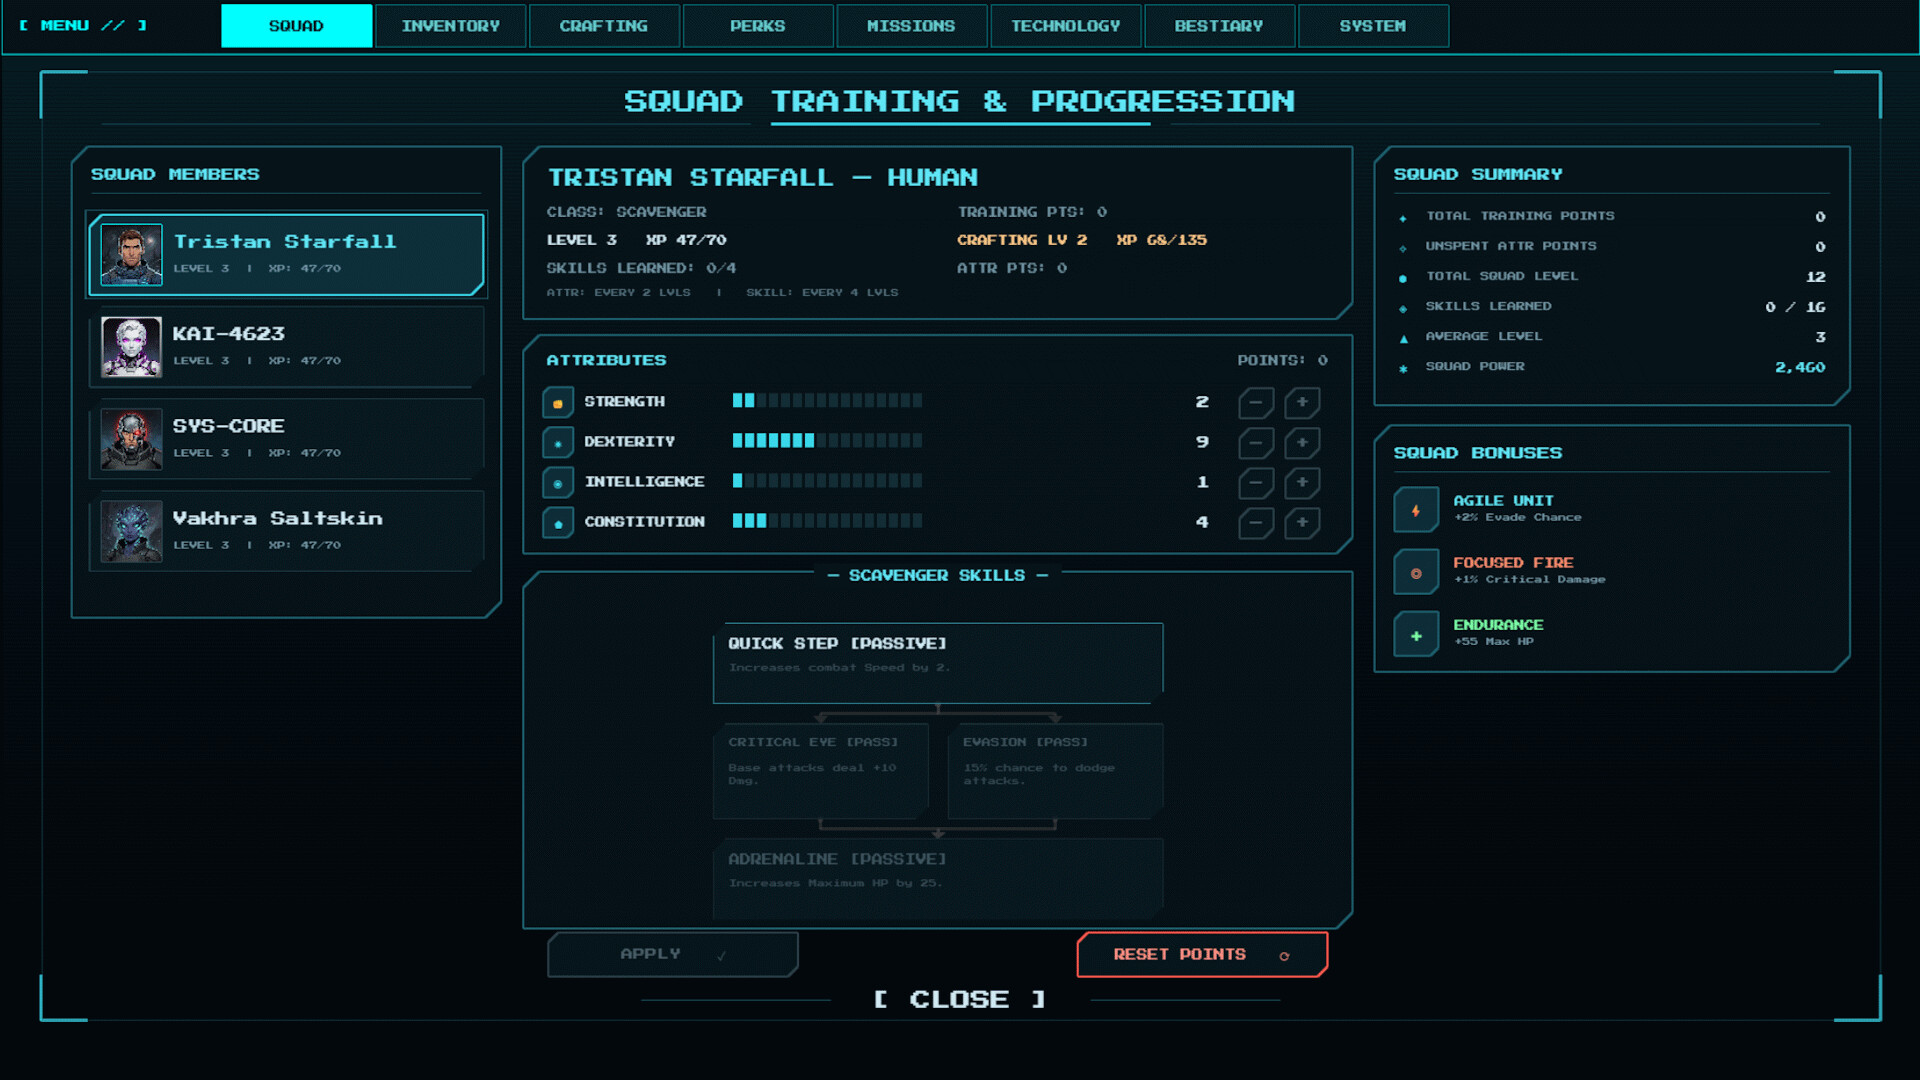Click the Dexterity attribute bar

827,441
